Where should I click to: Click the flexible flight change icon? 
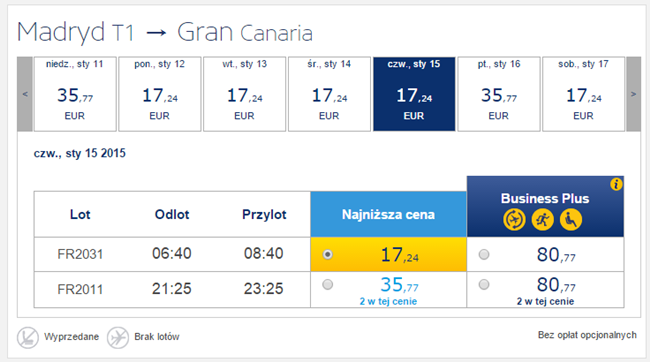(514, 220)
